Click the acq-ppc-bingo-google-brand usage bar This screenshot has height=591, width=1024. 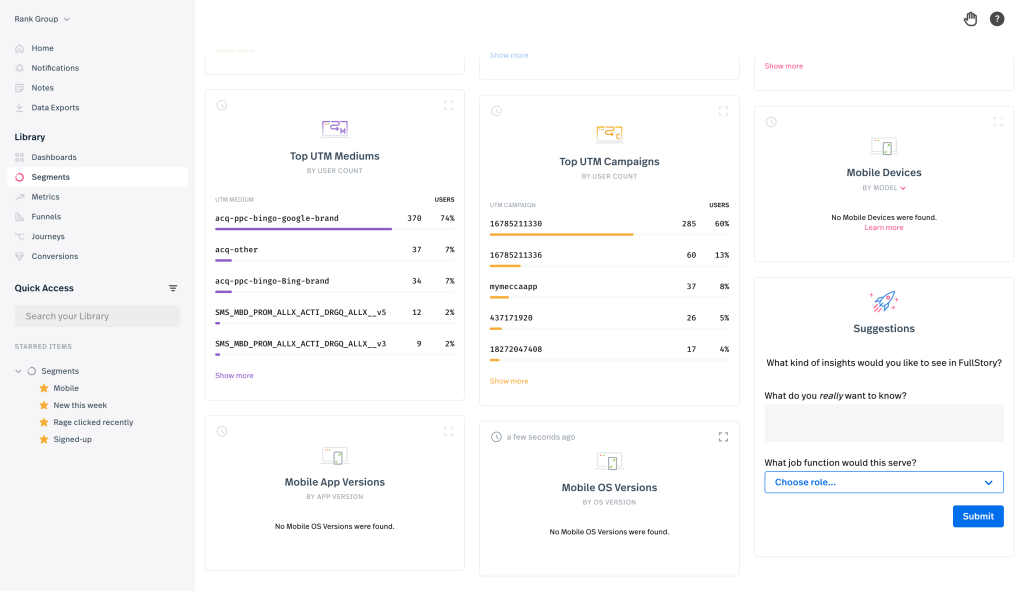[x=304, y=229]
